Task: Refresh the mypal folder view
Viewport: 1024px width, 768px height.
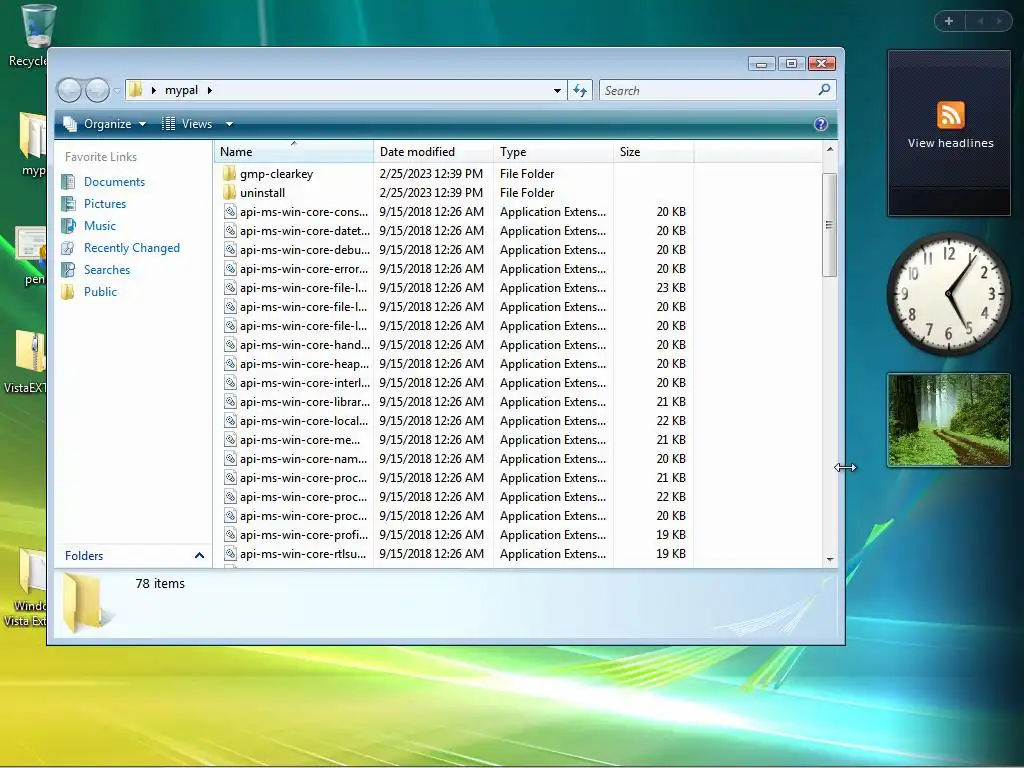Action: 580,90
